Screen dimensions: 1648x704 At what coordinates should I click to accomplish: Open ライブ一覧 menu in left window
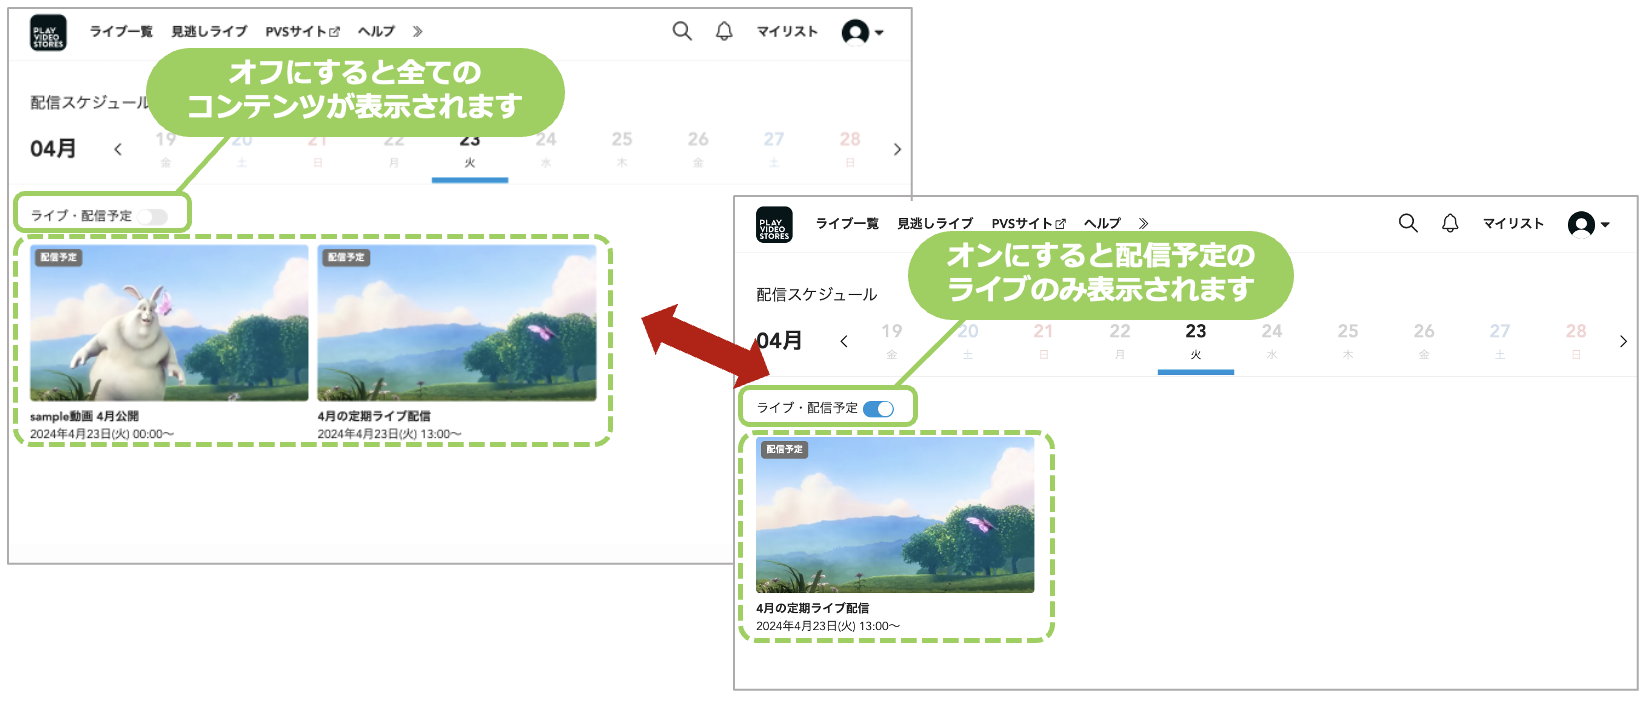[121, 32]
